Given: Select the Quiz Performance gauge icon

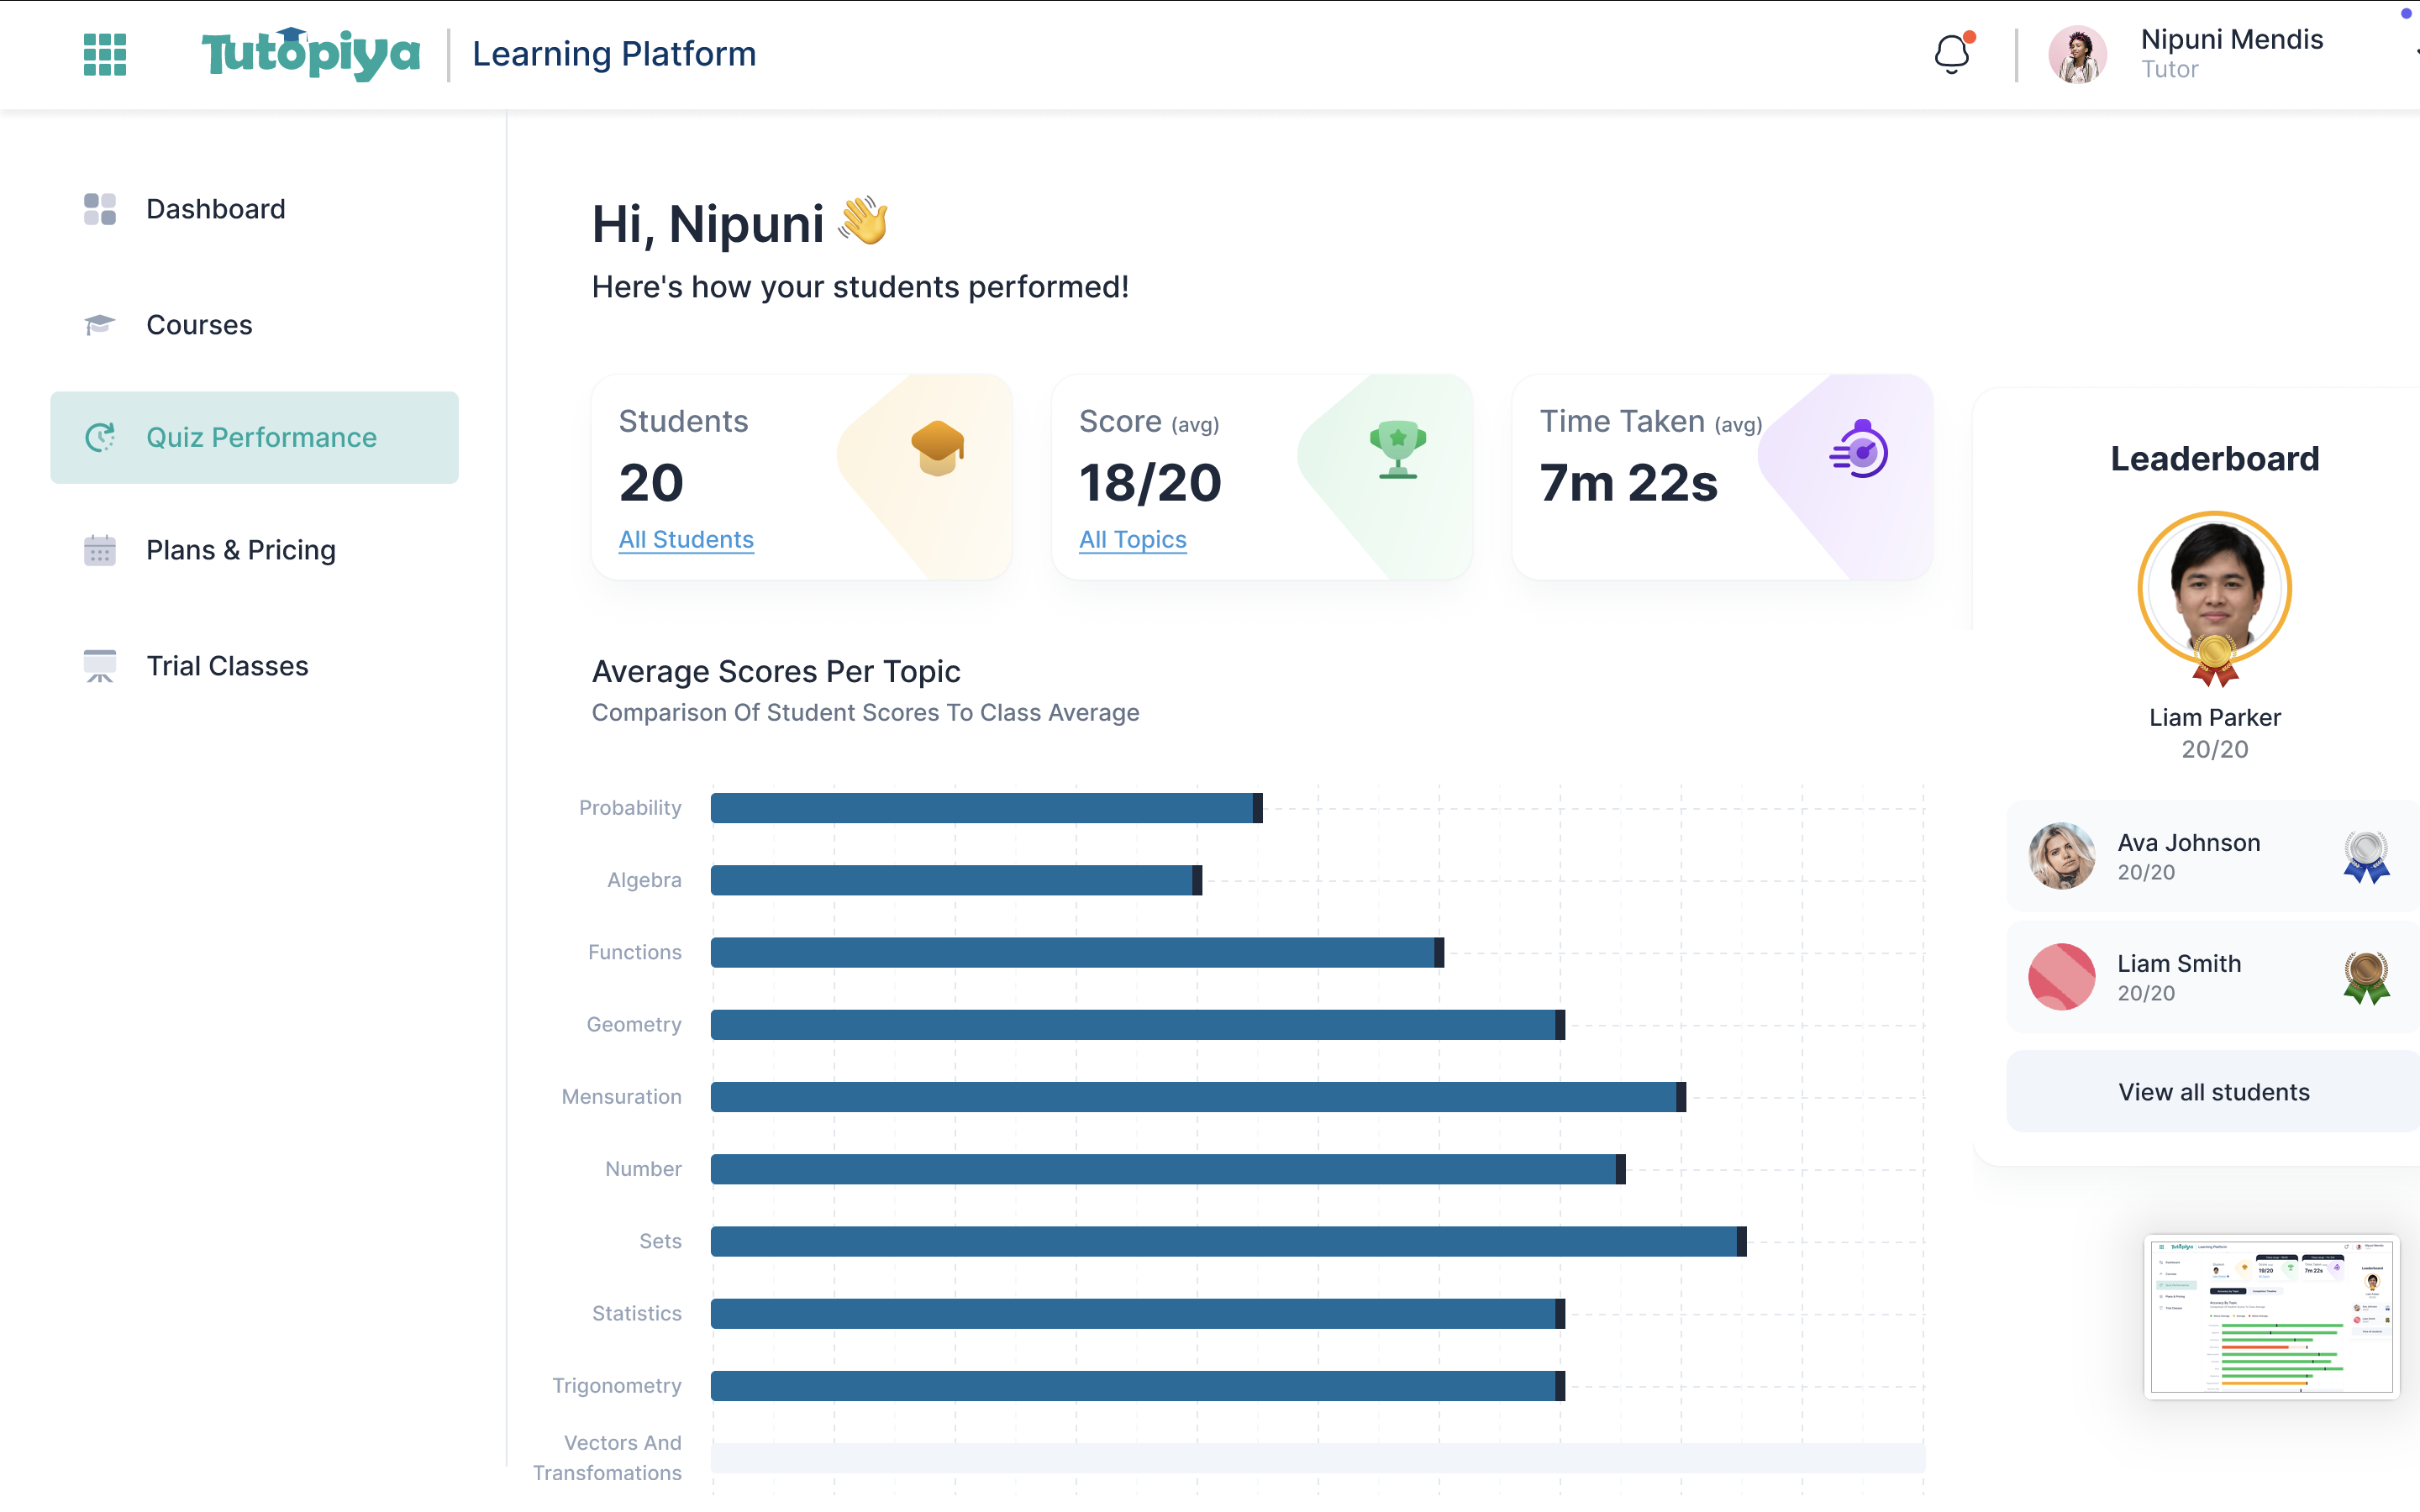Looking at the screenshot, I should (100, 437).
